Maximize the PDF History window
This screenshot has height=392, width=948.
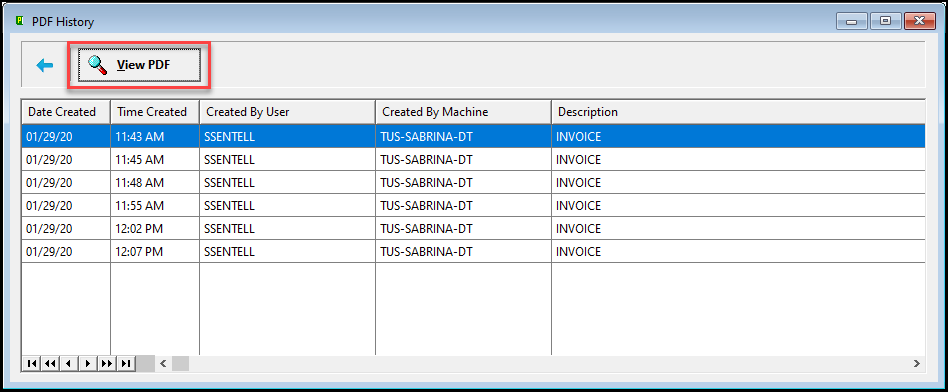point(886,21)
